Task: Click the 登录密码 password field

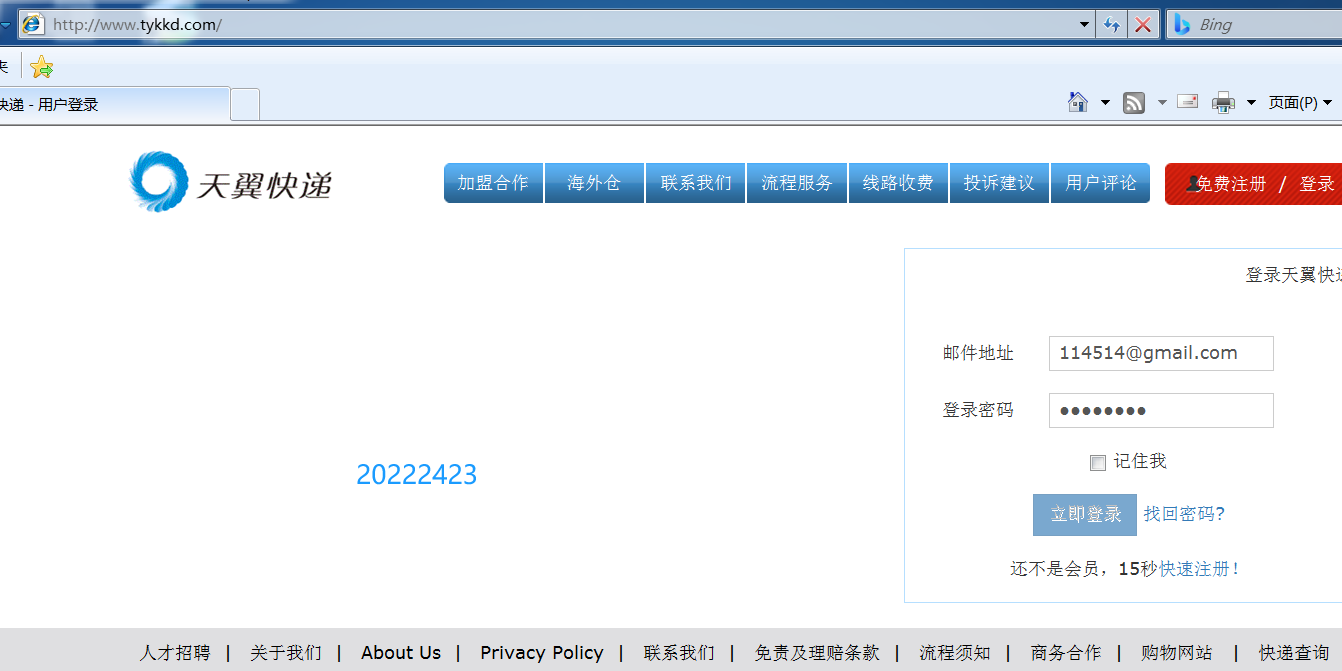Action: click(x=1161, y=410)
